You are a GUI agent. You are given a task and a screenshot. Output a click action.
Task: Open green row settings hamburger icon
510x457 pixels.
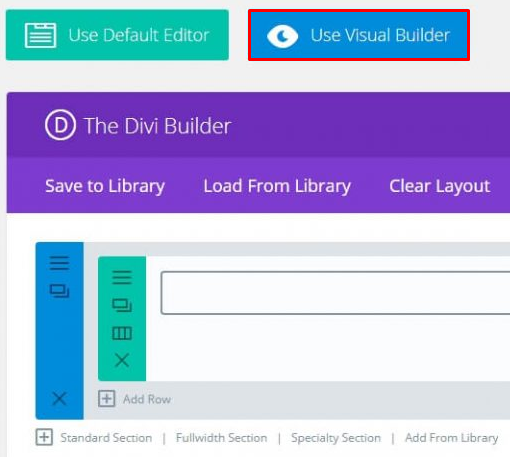coord(122,277)
